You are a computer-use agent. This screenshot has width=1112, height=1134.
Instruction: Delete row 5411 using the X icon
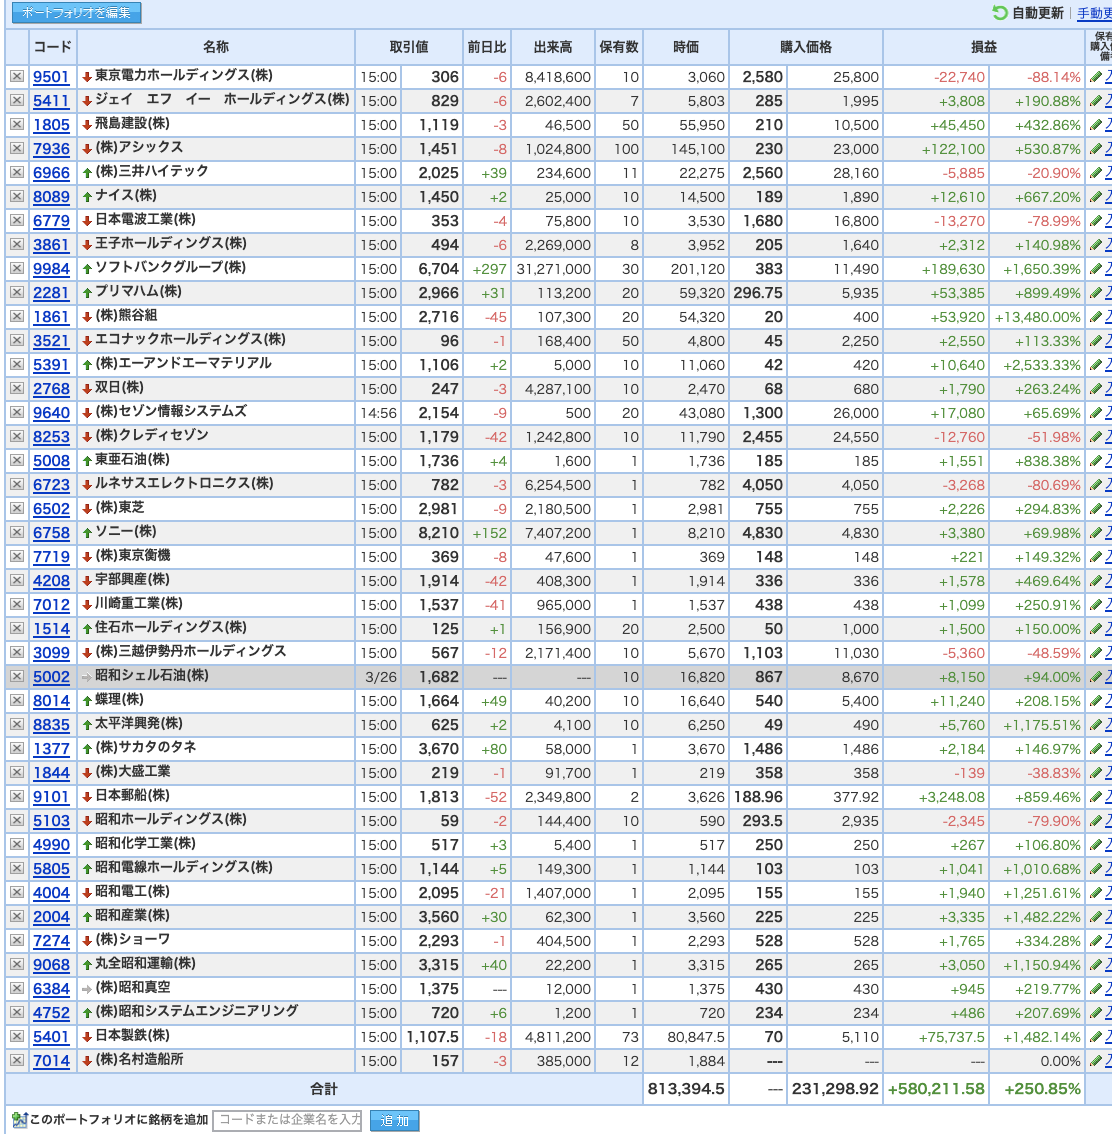point(17,101)
